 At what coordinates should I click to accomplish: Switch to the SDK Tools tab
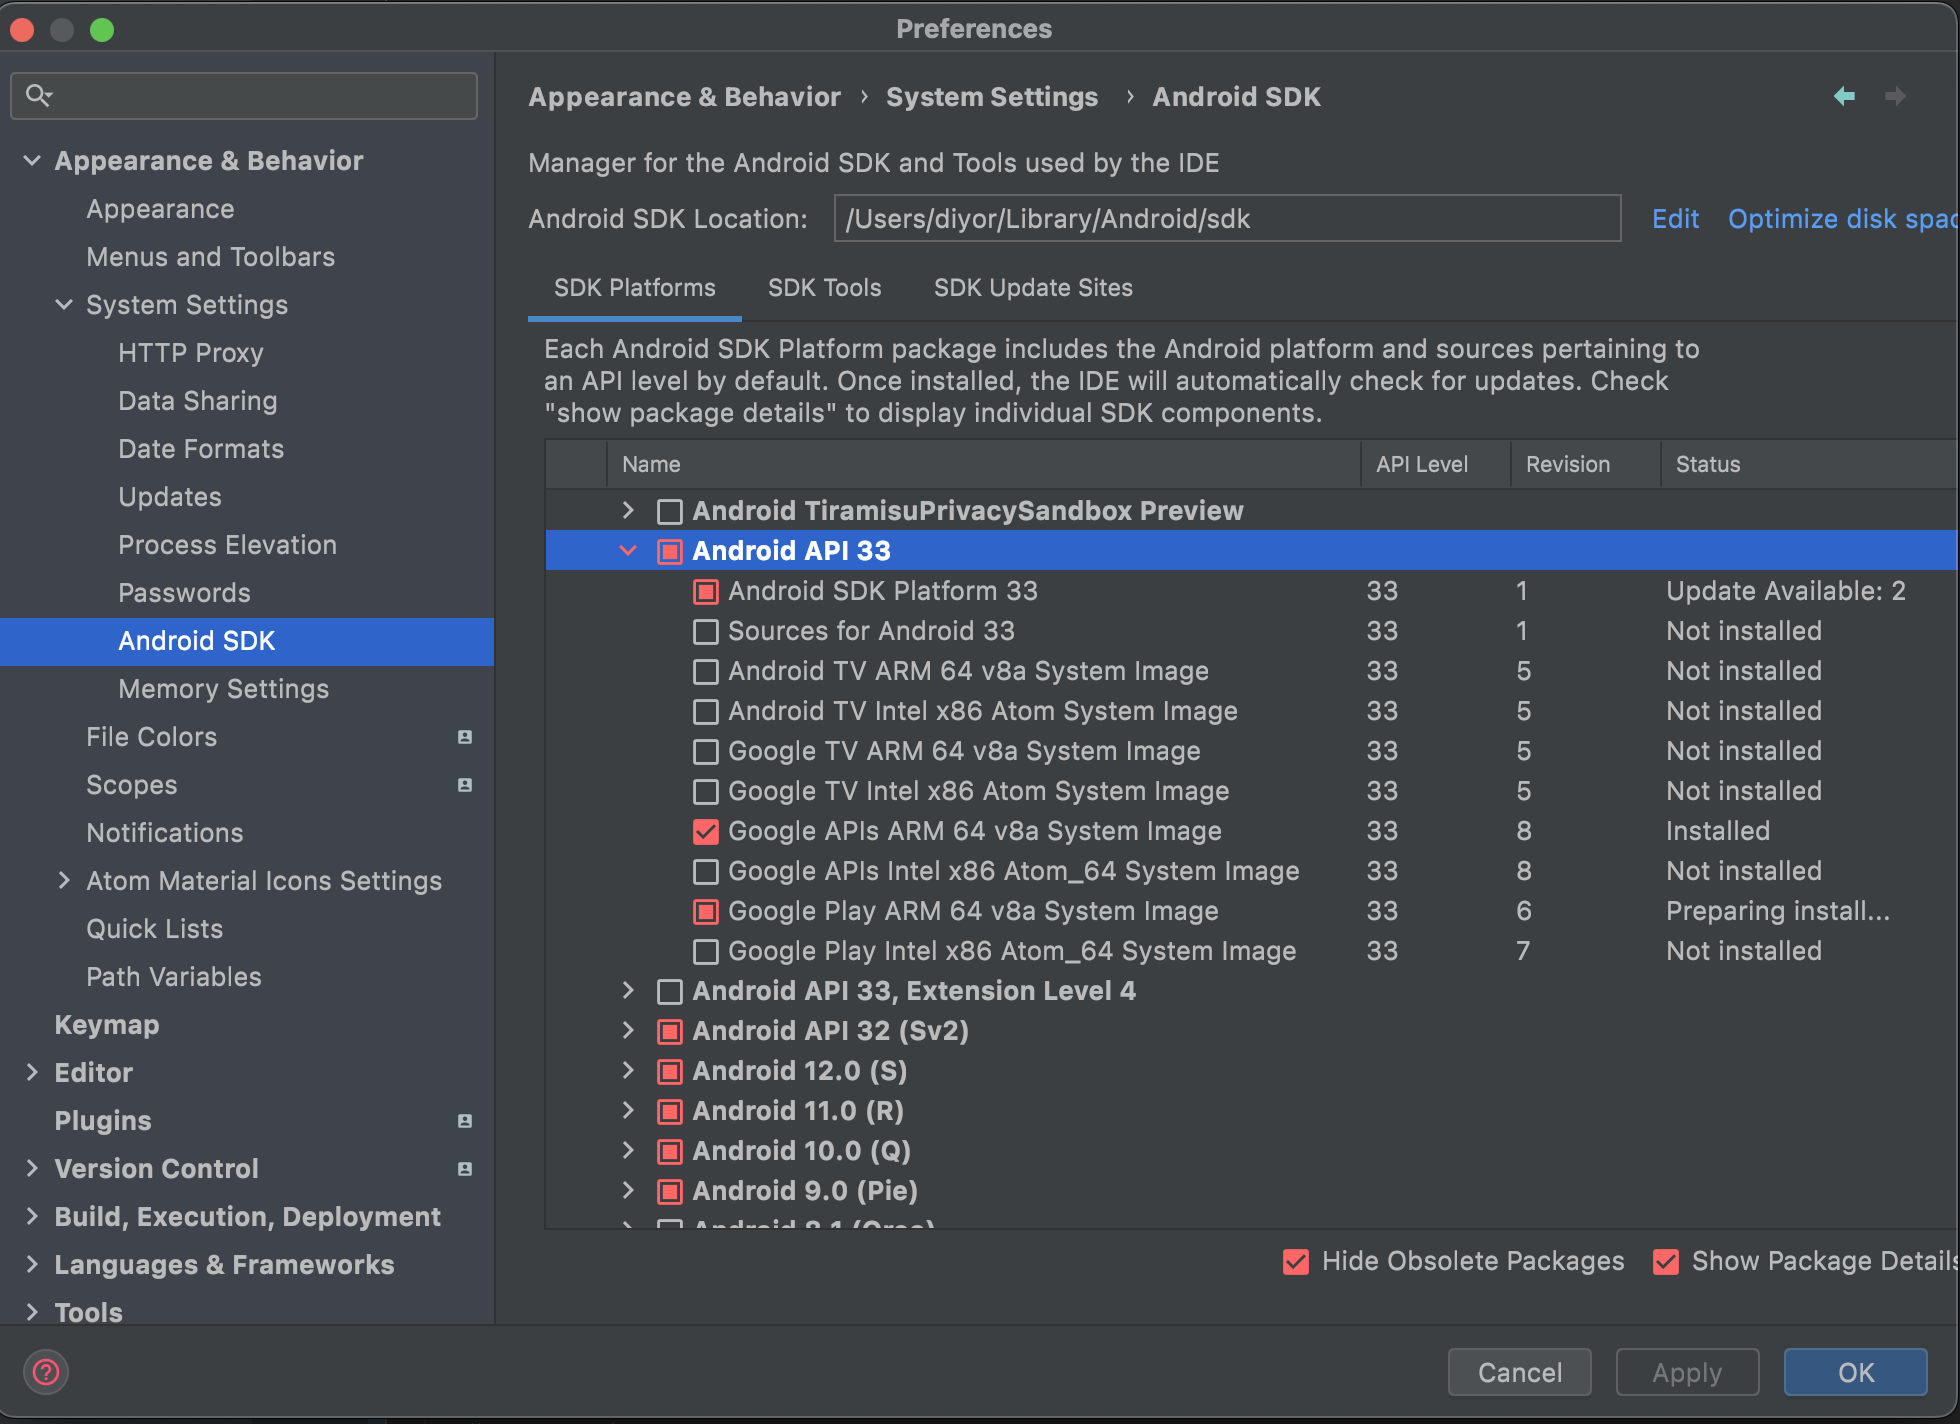click(x=824, y=288)
